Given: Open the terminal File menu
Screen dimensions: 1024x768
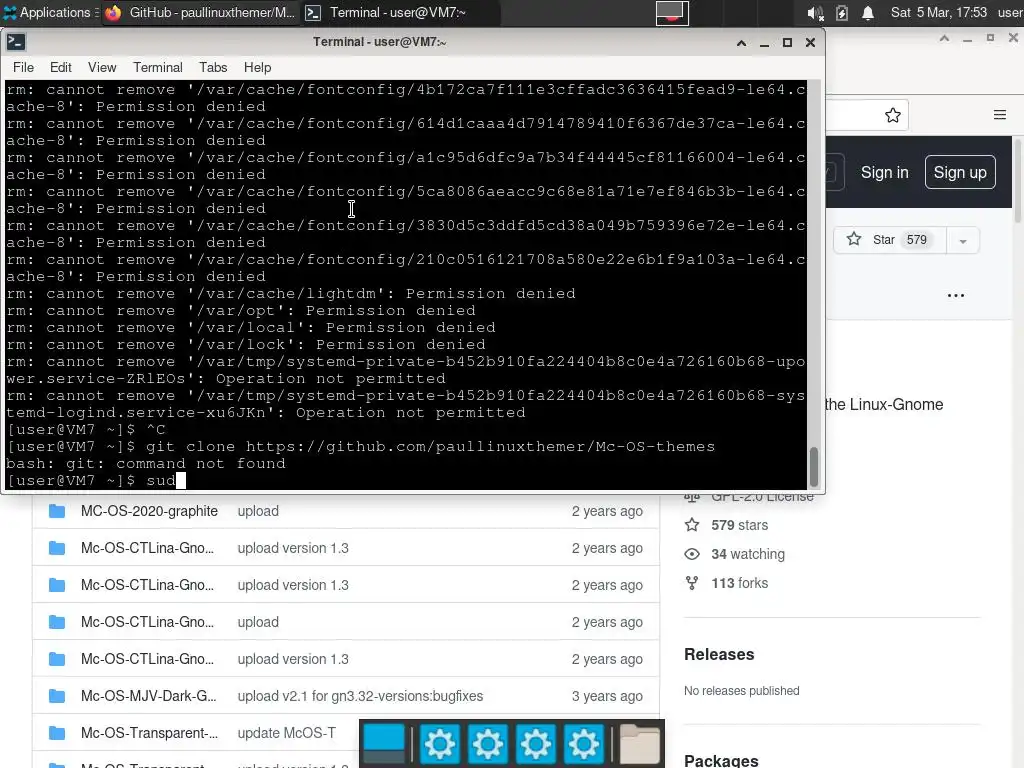Looking at the screenshot, I should point(23,67).
